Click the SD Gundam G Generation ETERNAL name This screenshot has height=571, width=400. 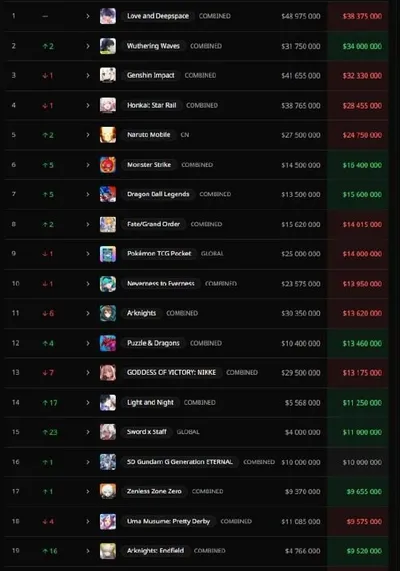click(x=180, y=462)
